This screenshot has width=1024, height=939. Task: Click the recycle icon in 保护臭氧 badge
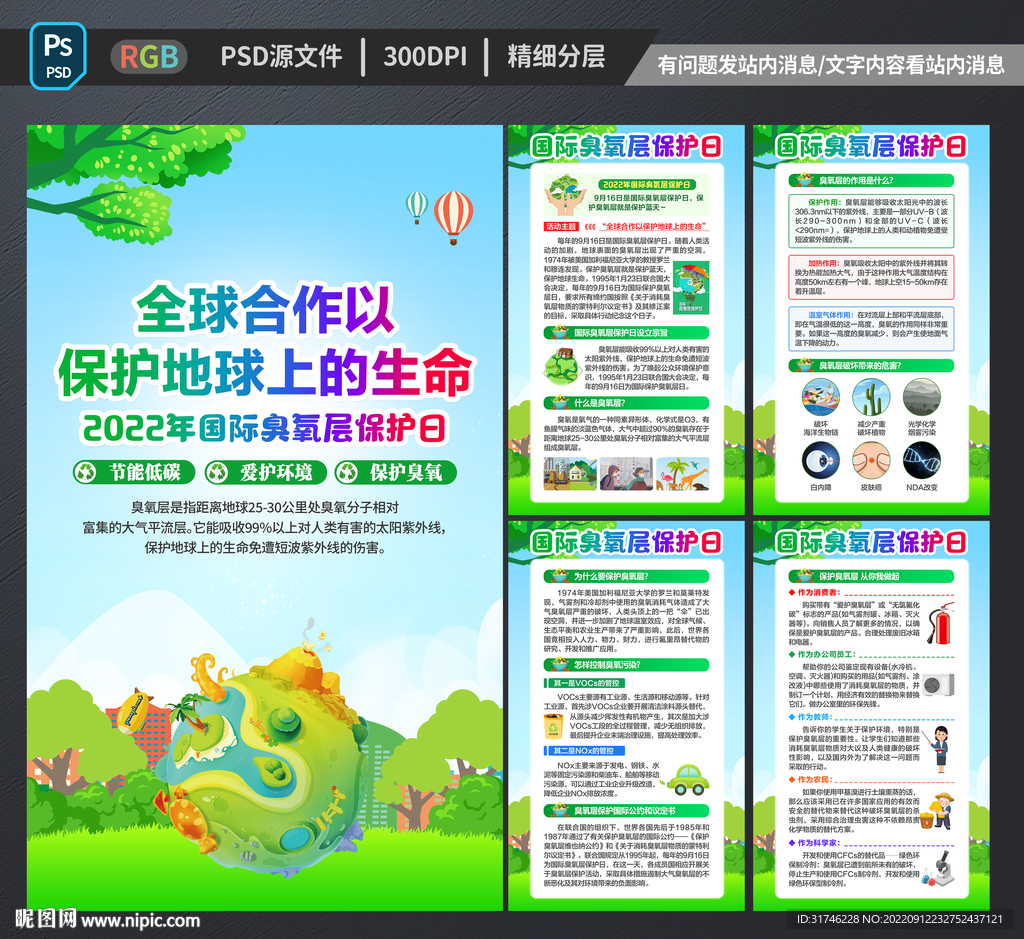point(347,472)
